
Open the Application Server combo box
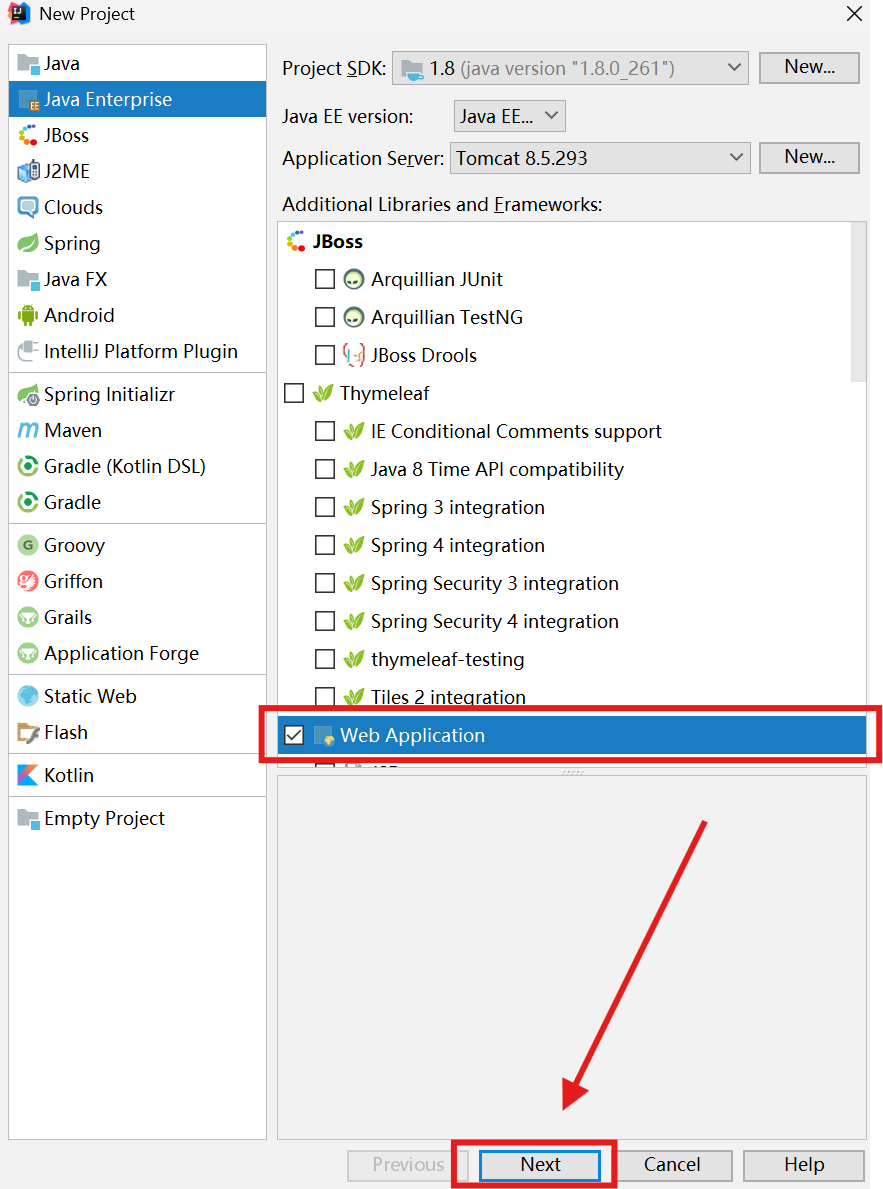tap(600, 158)
